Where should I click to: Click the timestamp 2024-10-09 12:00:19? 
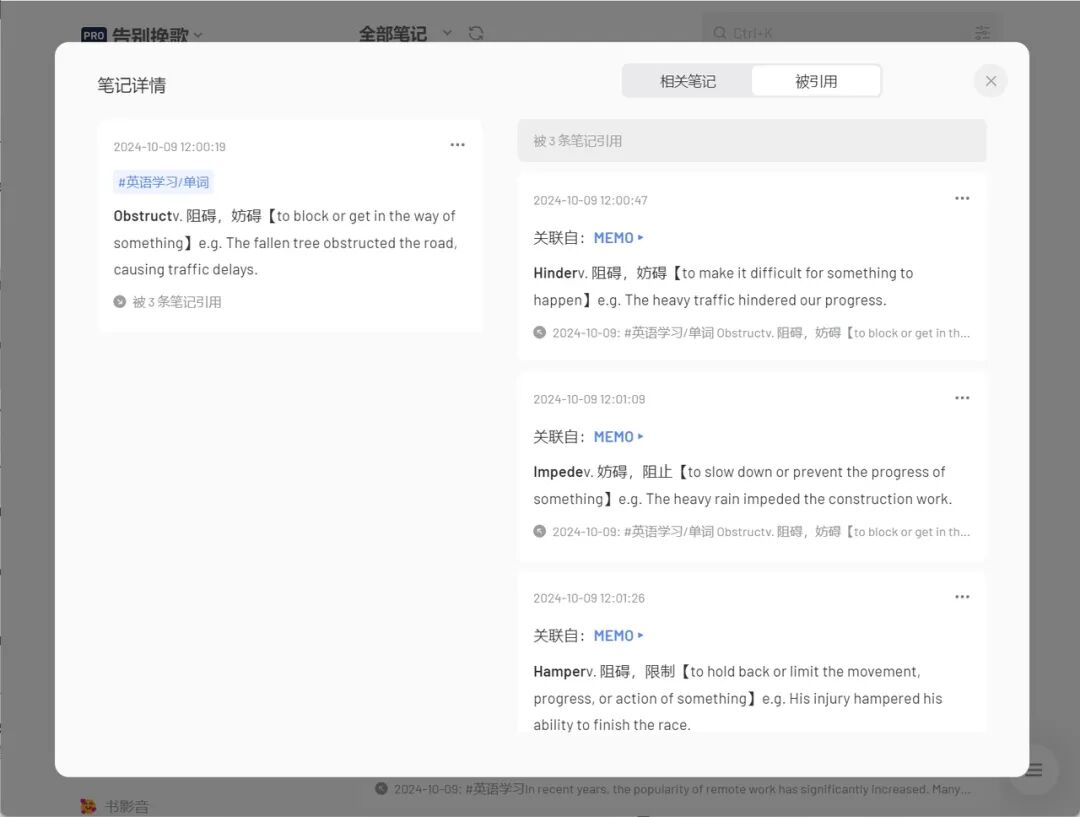[169, 147]
